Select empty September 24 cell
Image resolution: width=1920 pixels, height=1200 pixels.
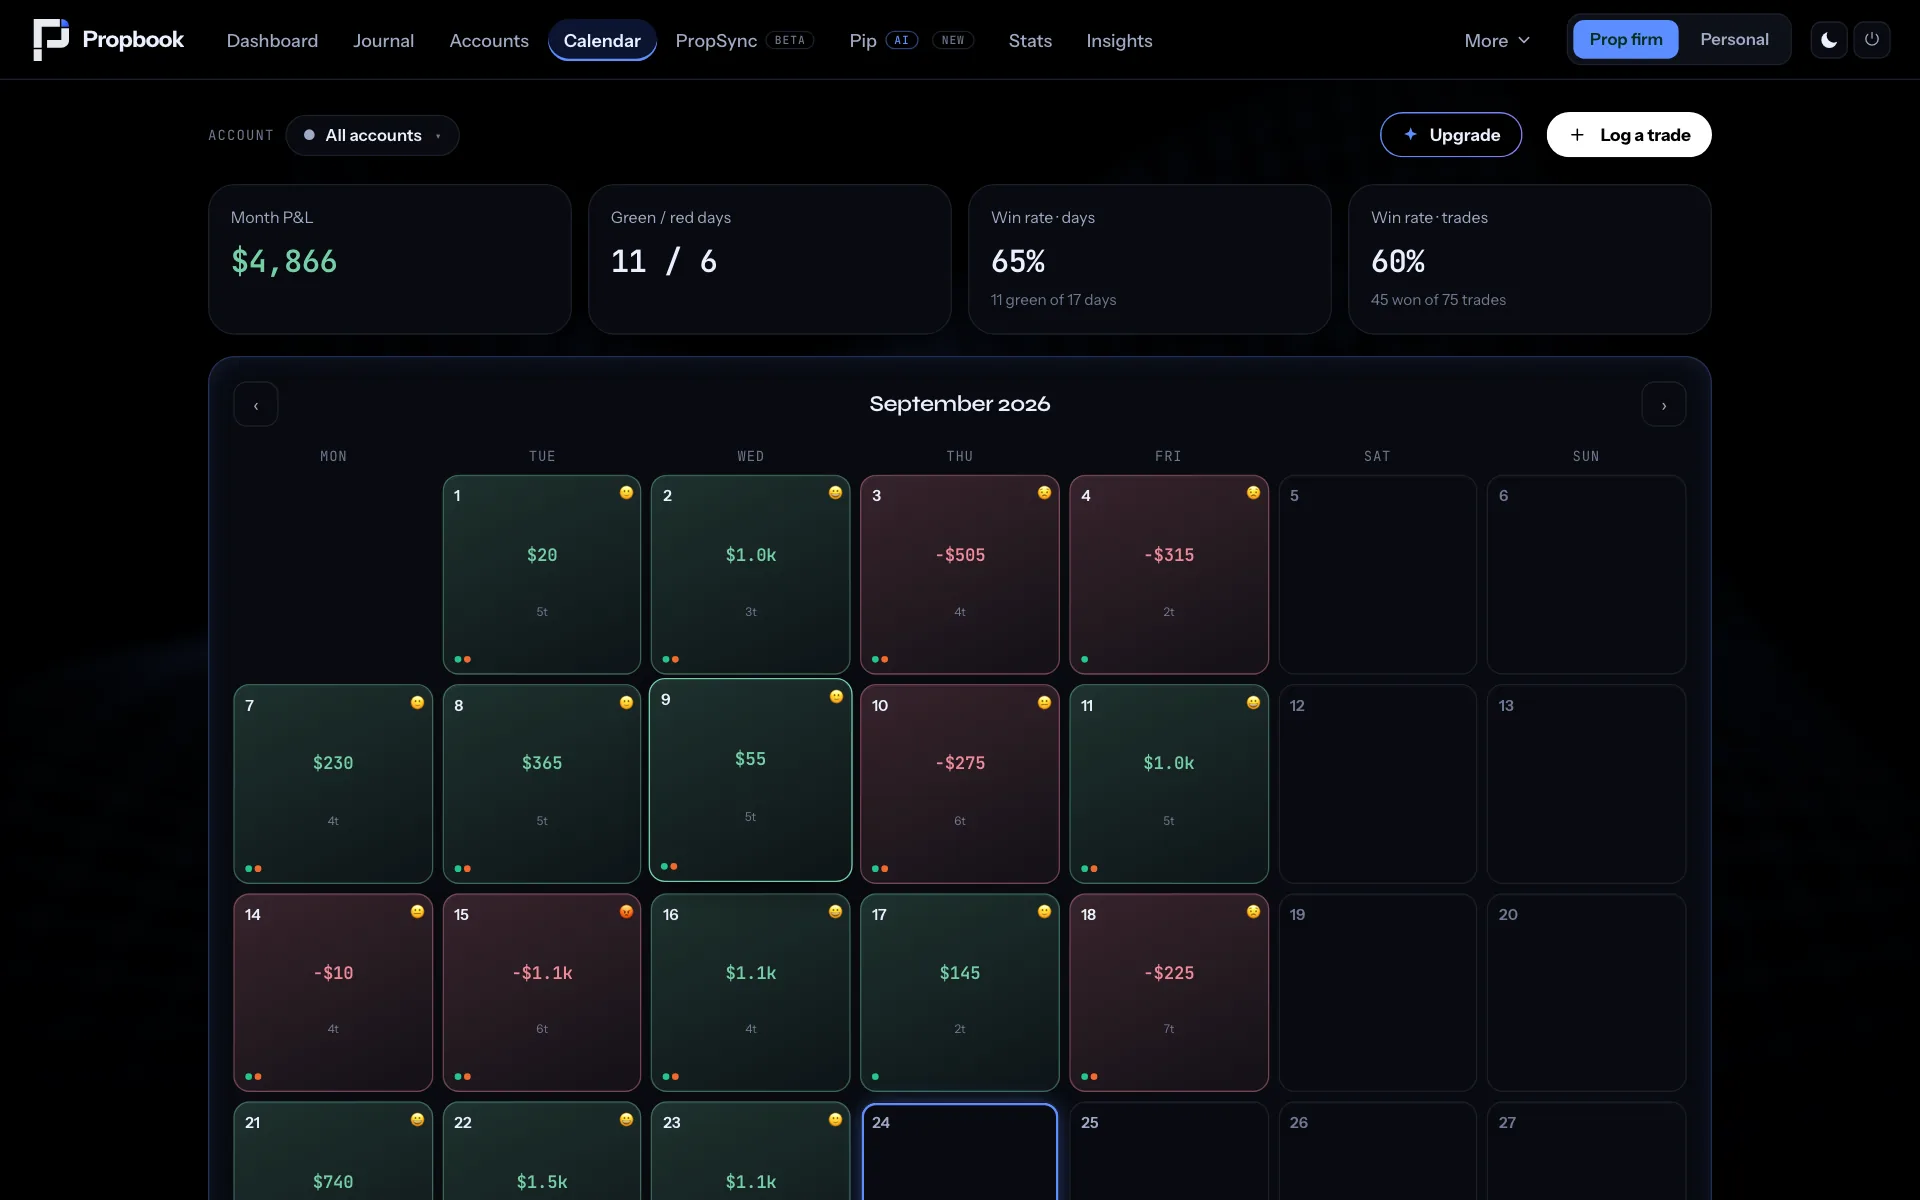[960, 1152]
